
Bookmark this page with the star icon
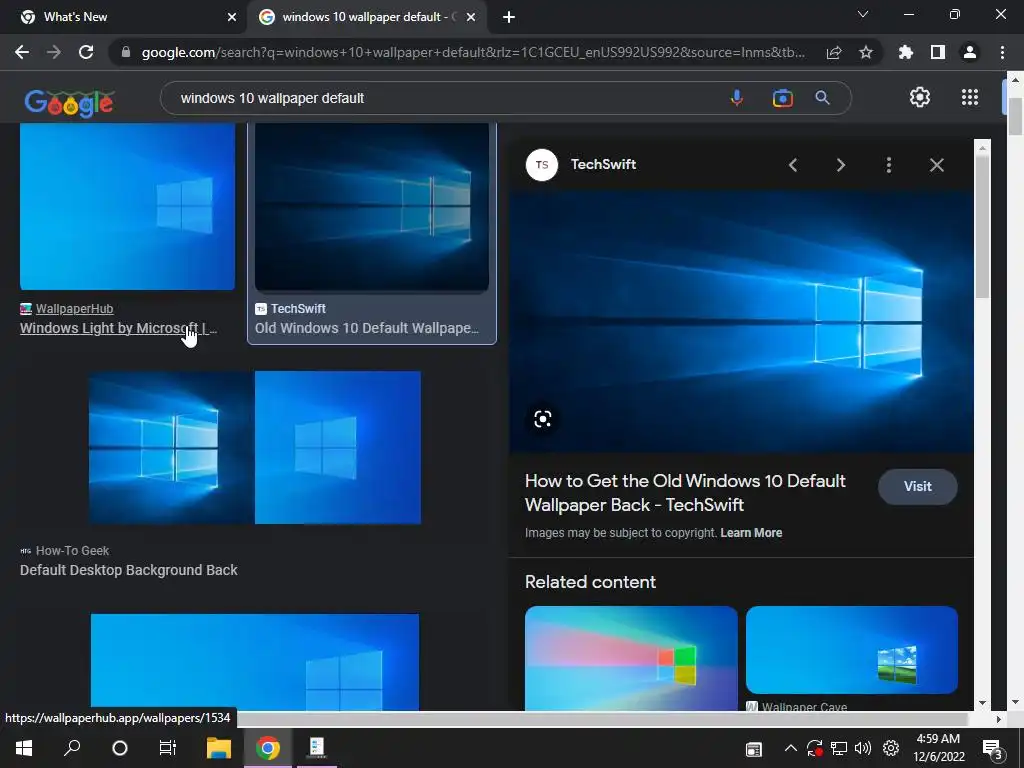click(865, 52)
